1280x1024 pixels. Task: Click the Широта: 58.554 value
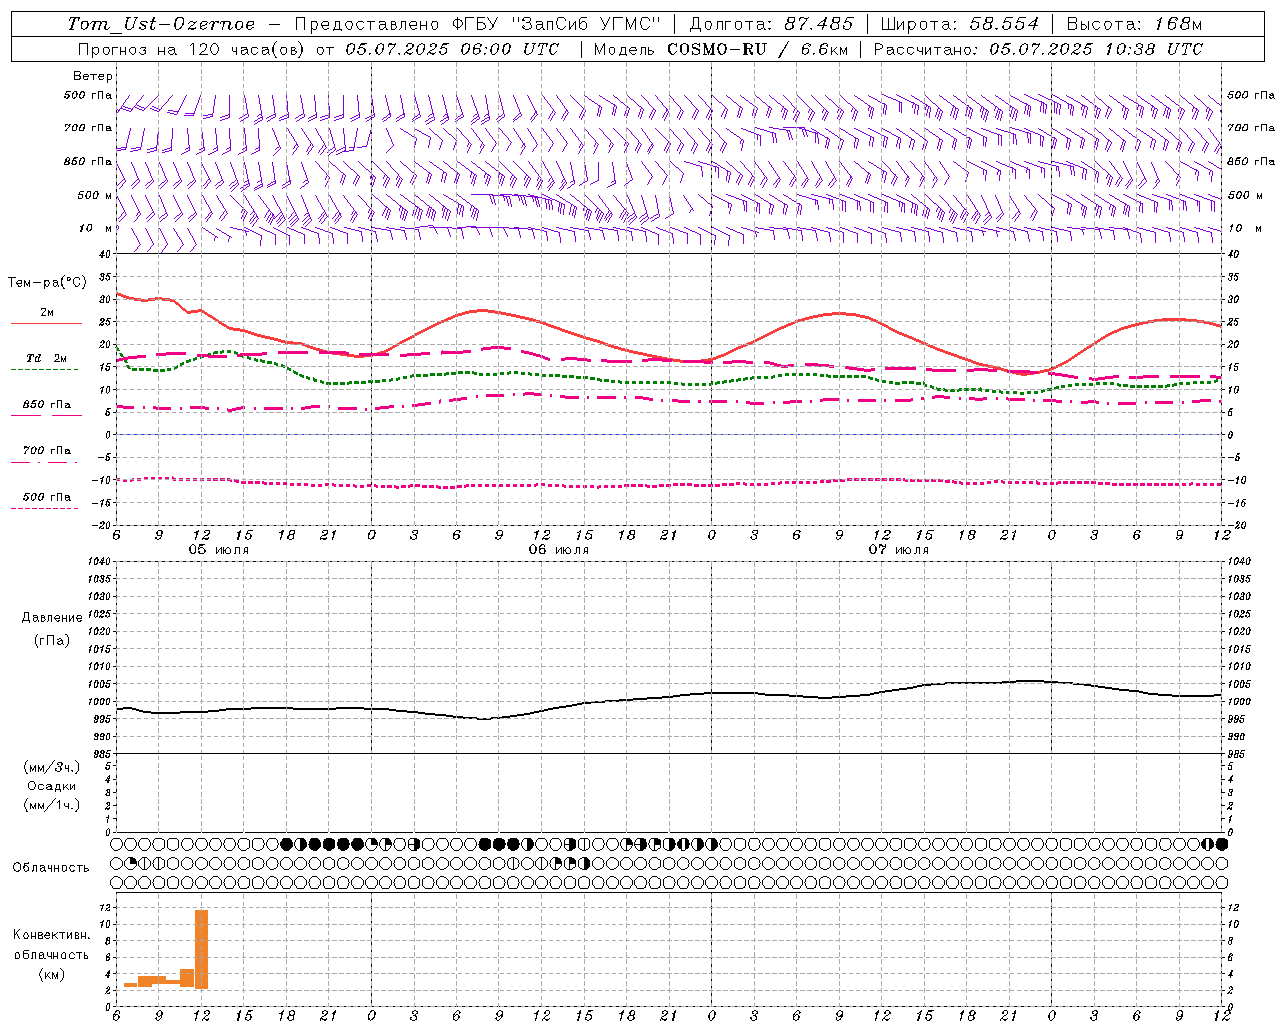pos(960,24)
